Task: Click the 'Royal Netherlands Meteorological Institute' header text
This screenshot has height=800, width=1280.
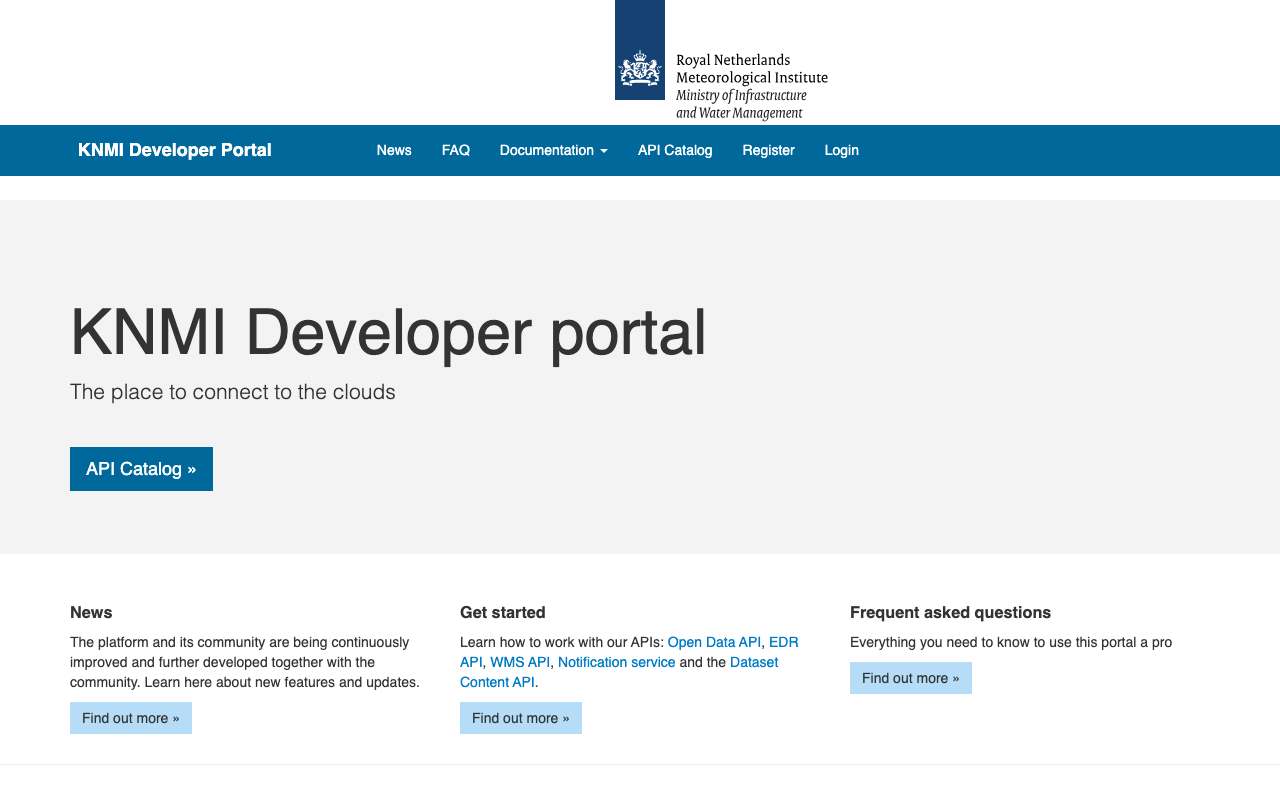Action: [752, 69]
